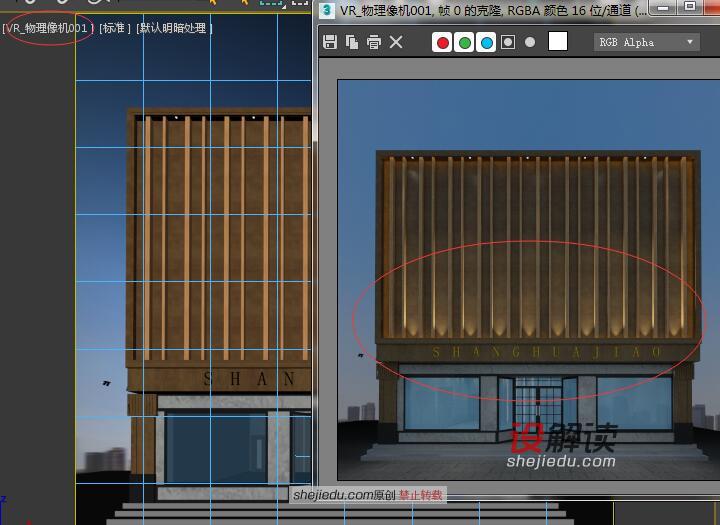
Task: Toggle the red channel display
Action: [x=442, y=42]
